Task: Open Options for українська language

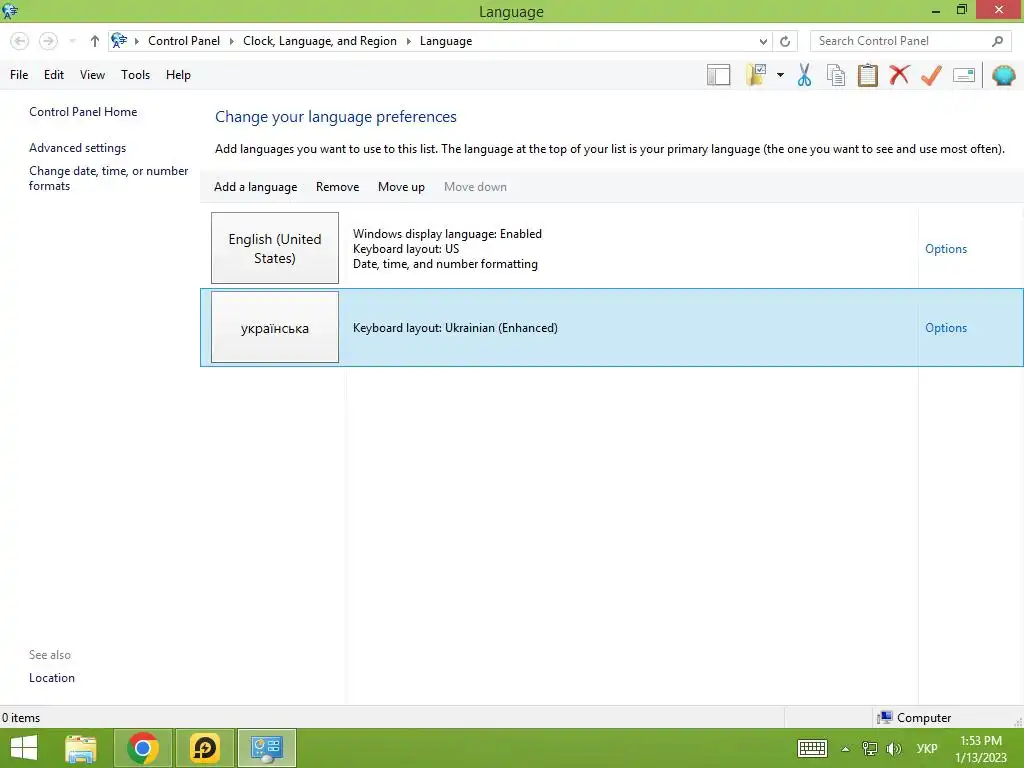Action: pos(946,328)
